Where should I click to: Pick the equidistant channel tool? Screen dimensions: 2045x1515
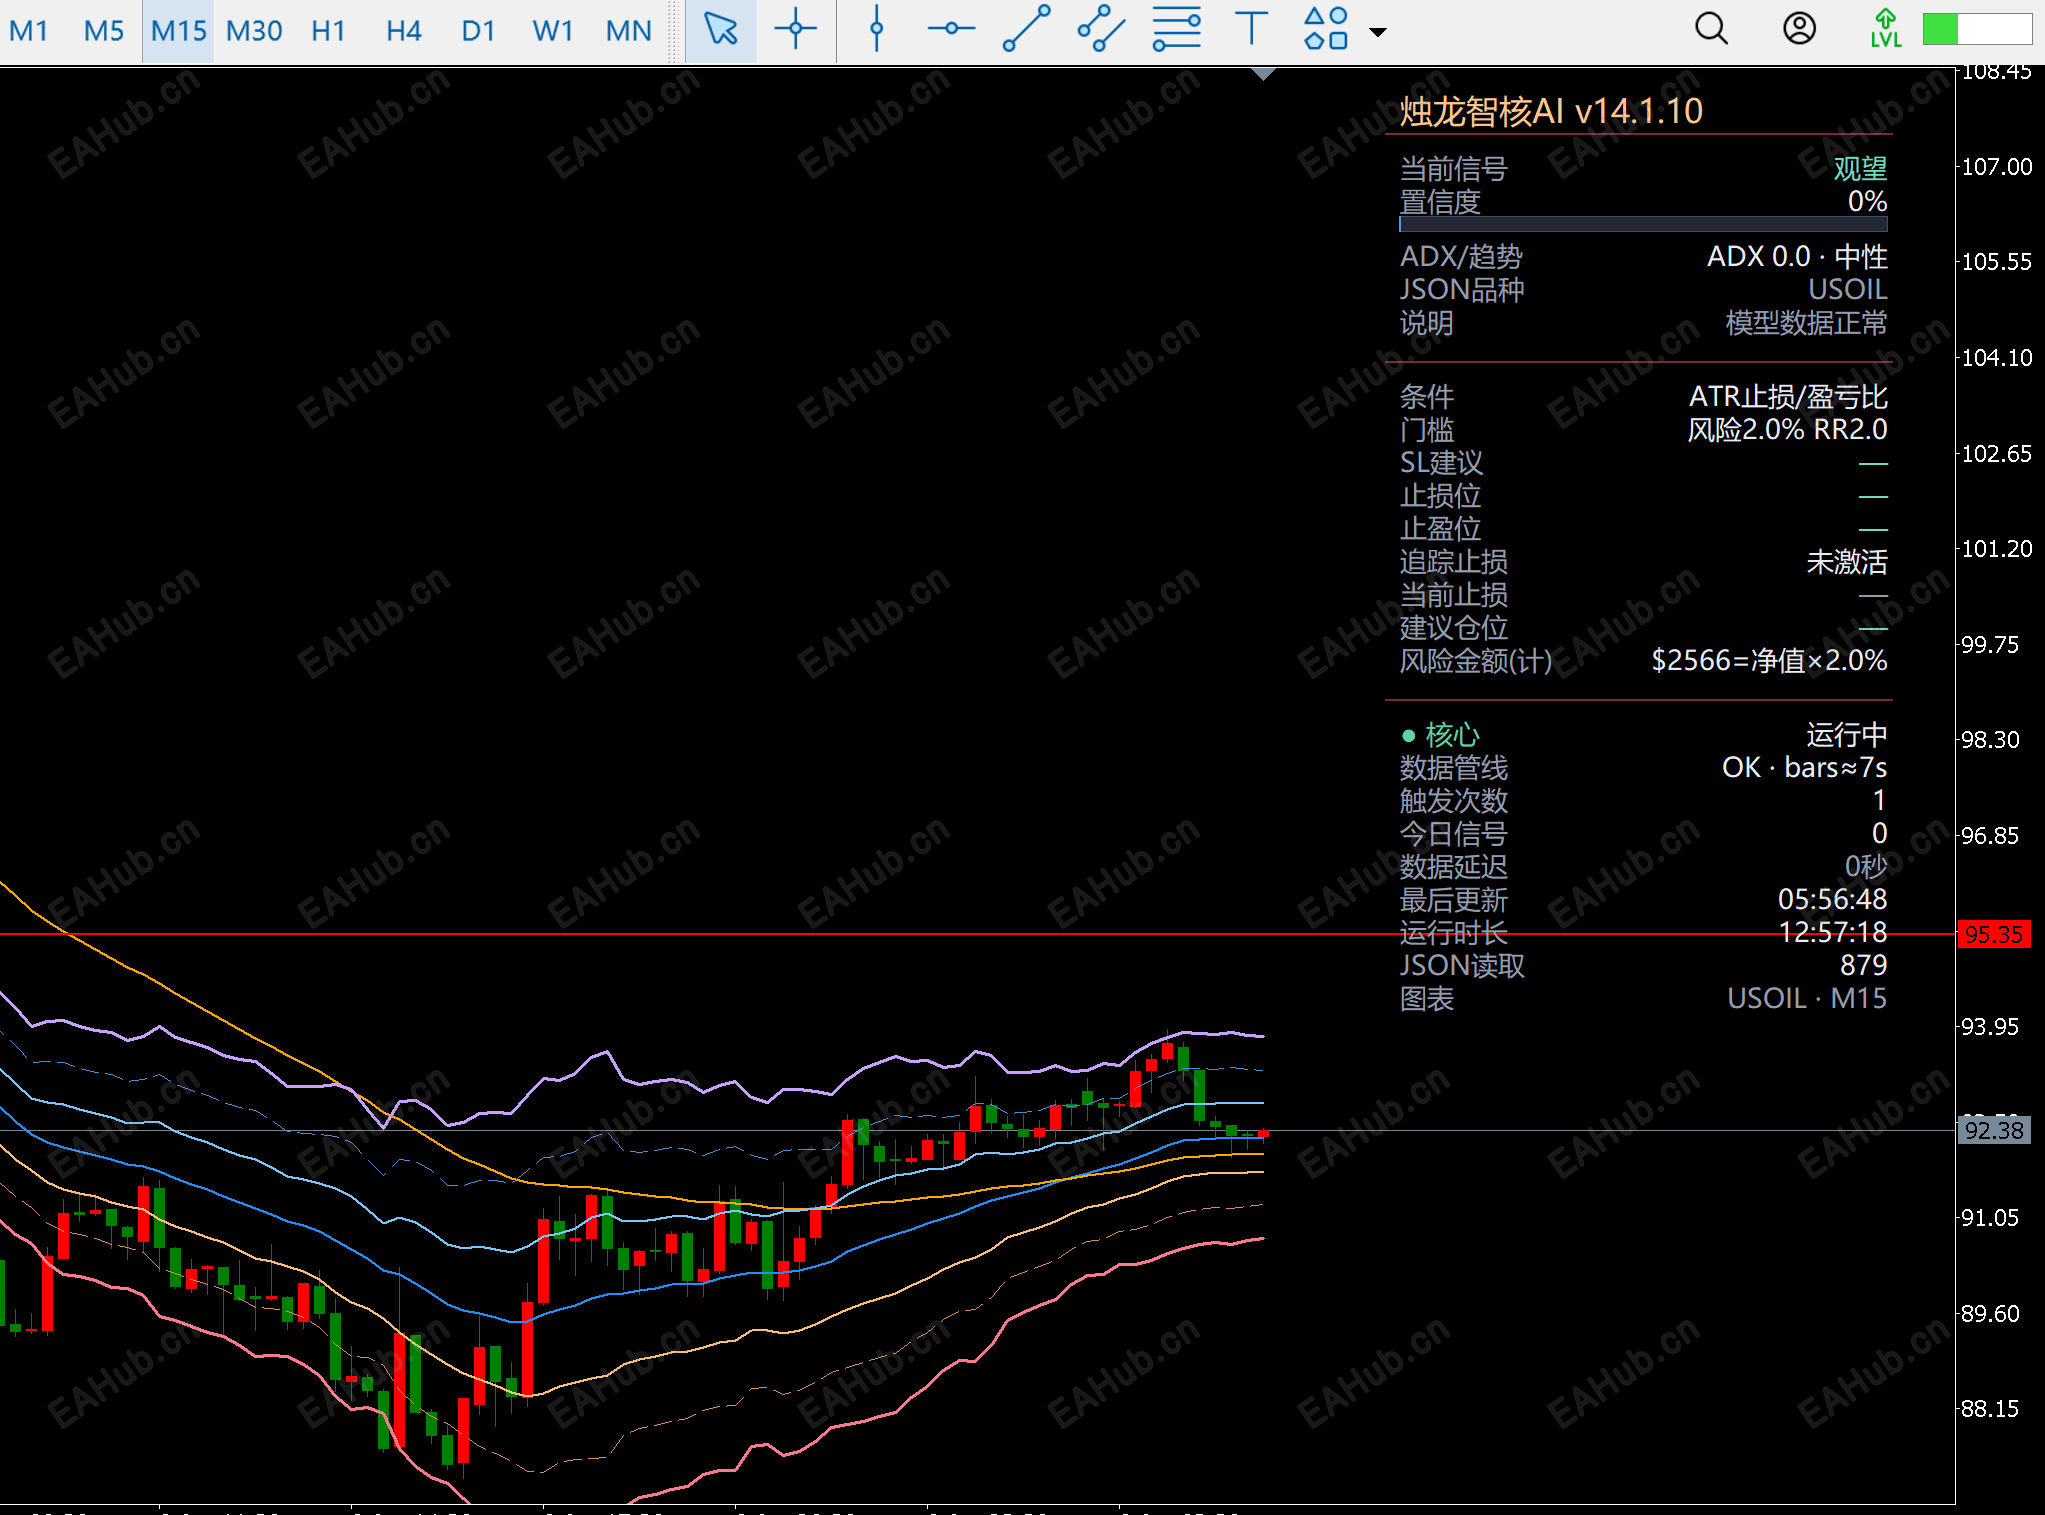[1101, 30]
